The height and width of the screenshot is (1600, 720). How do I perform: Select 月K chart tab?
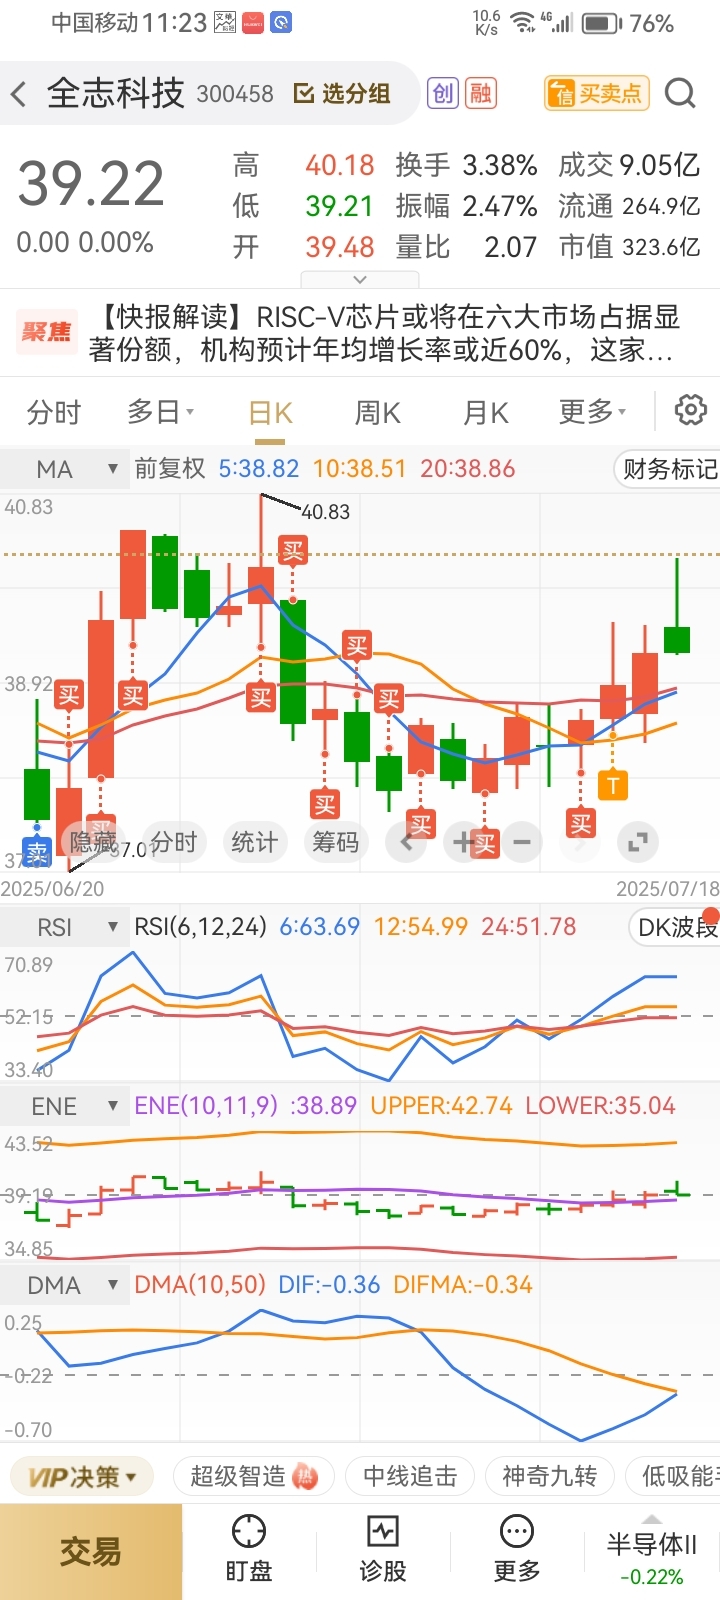point(486,412)
